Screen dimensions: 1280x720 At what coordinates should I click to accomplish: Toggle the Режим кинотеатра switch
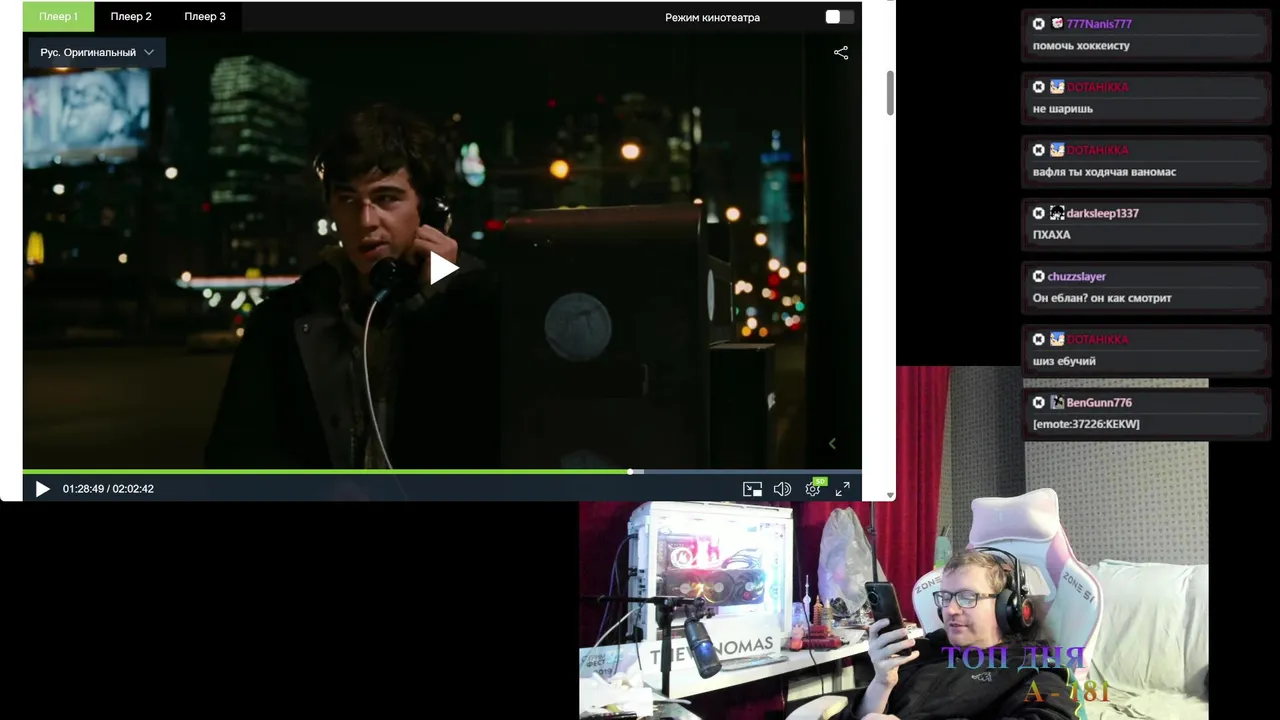pyautogui.click(x=839, y=17)
